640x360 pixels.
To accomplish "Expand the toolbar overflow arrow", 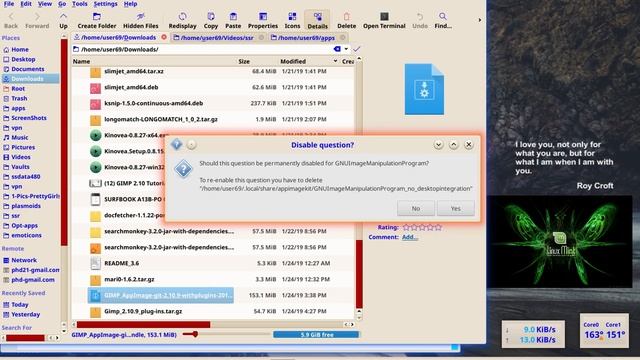I will coord(480,20).
